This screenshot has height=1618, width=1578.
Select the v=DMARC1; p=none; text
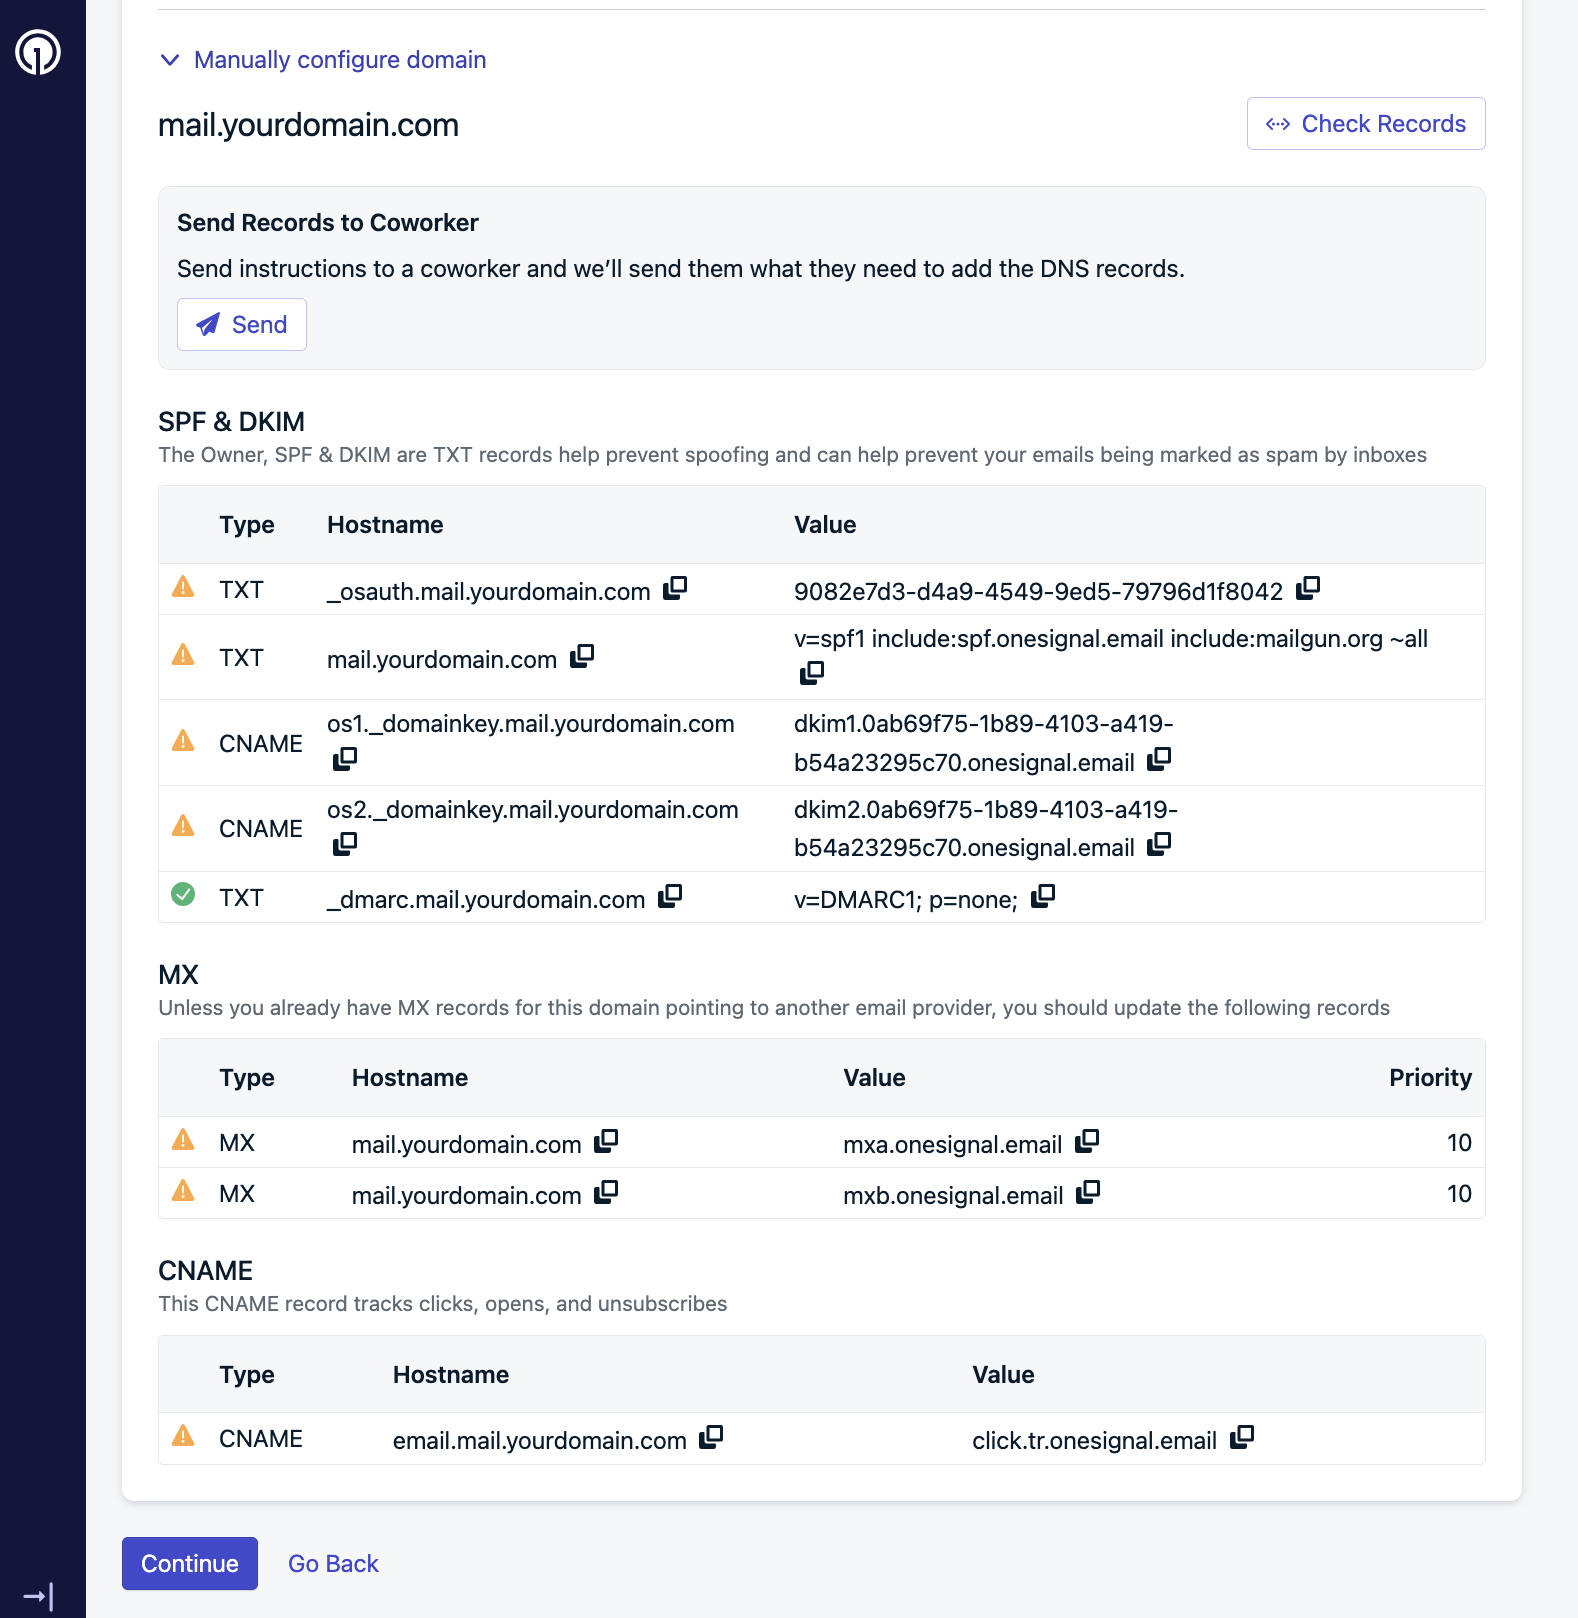[906, 900]
